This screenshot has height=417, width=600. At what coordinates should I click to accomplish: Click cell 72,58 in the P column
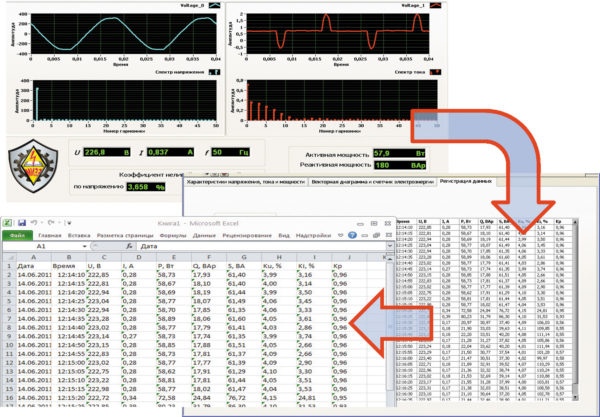tap(174, 397)
